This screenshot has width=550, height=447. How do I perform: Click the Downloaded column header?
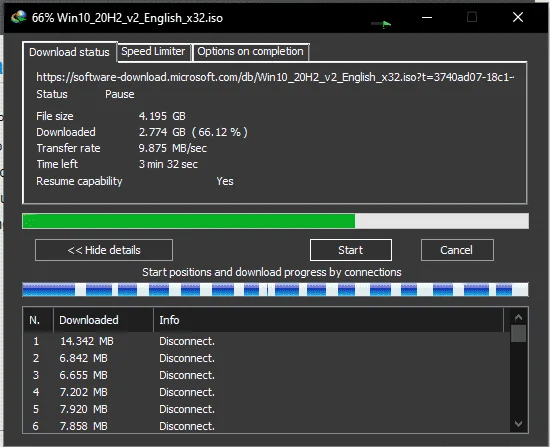point(103,320)
